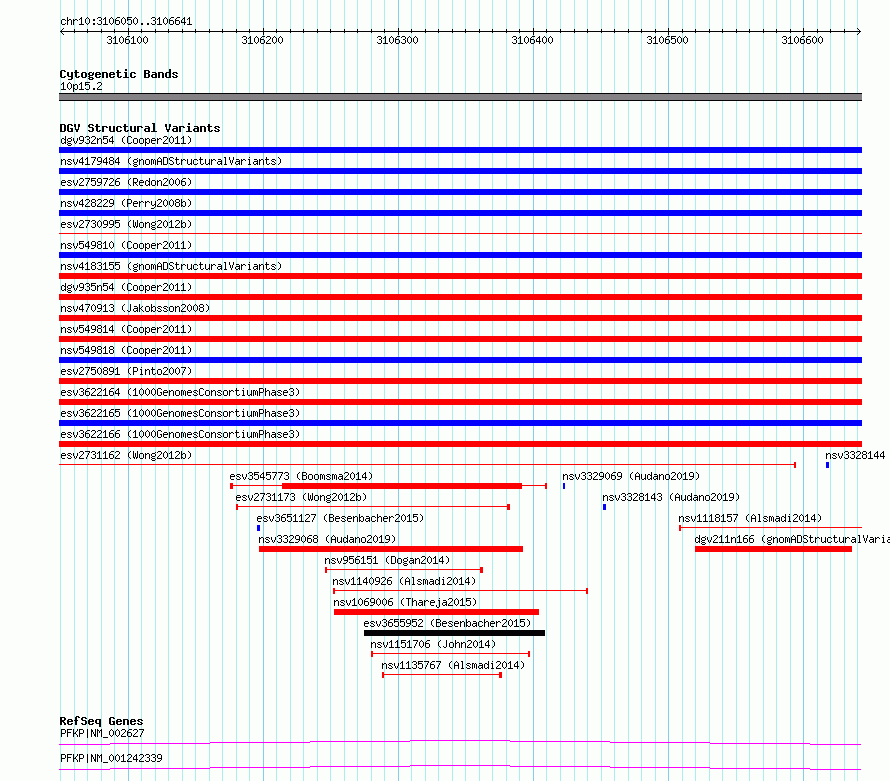
Task: Open esv3545773 (Boomsma2014) variant label
Action: [x=301, y=476]
